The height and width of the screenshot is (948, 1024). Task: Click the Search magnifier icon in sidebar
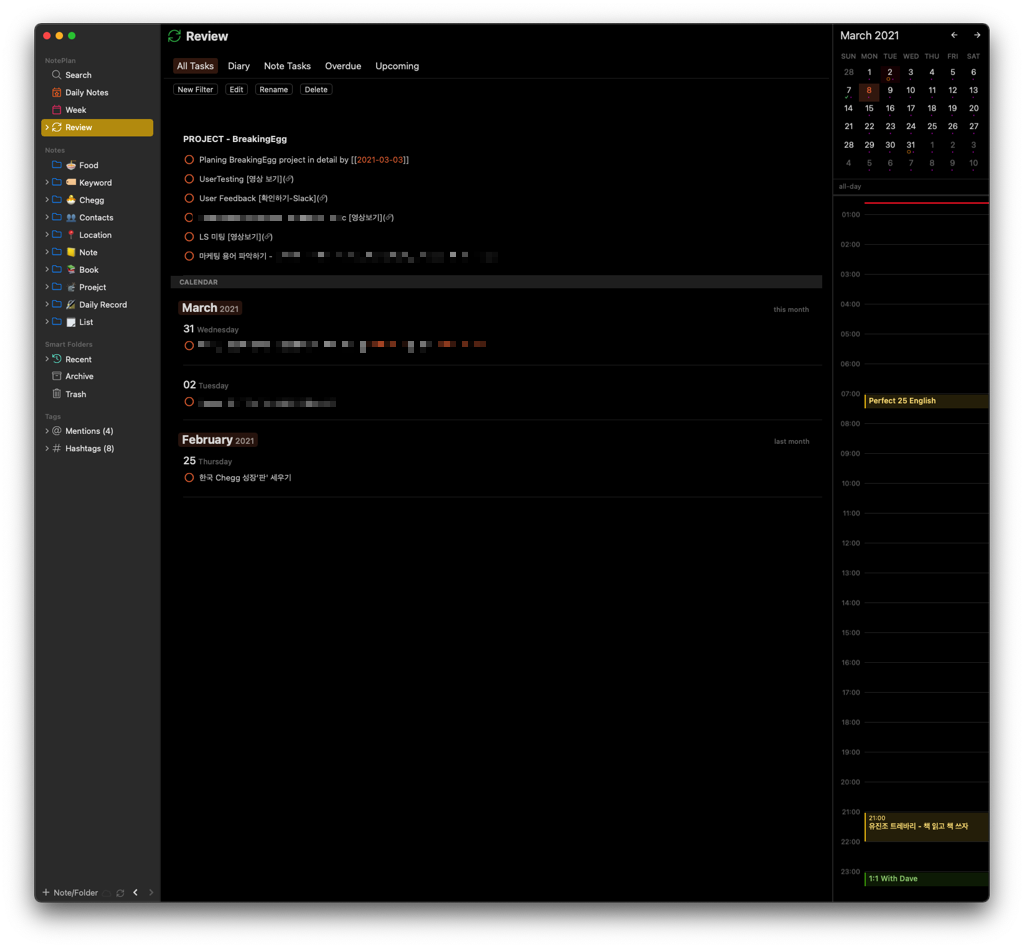point(57,75)
